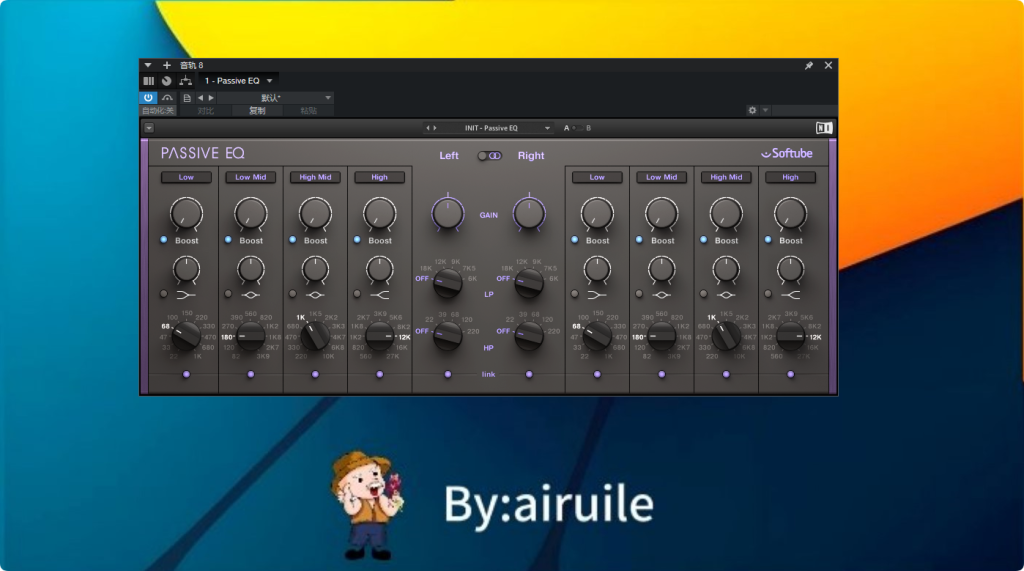Viewport: 1024px width, 571px height.
Task: Step to previous NI preset arrow
Action: [x=428, y=128]
